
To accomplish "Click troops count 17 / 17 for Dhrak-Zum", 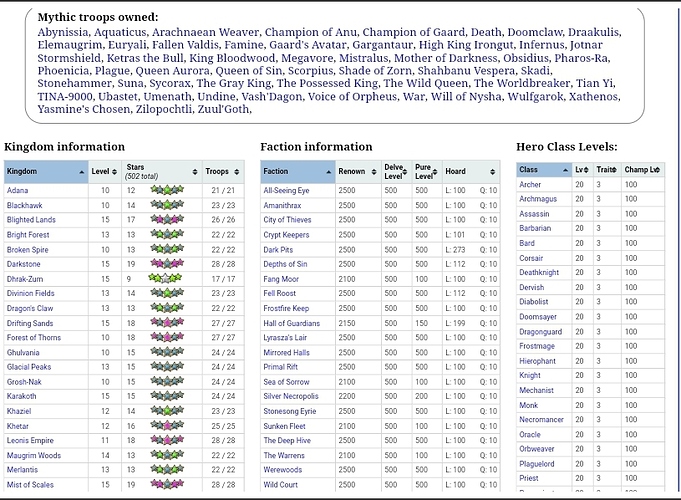I will click(223, 279).
